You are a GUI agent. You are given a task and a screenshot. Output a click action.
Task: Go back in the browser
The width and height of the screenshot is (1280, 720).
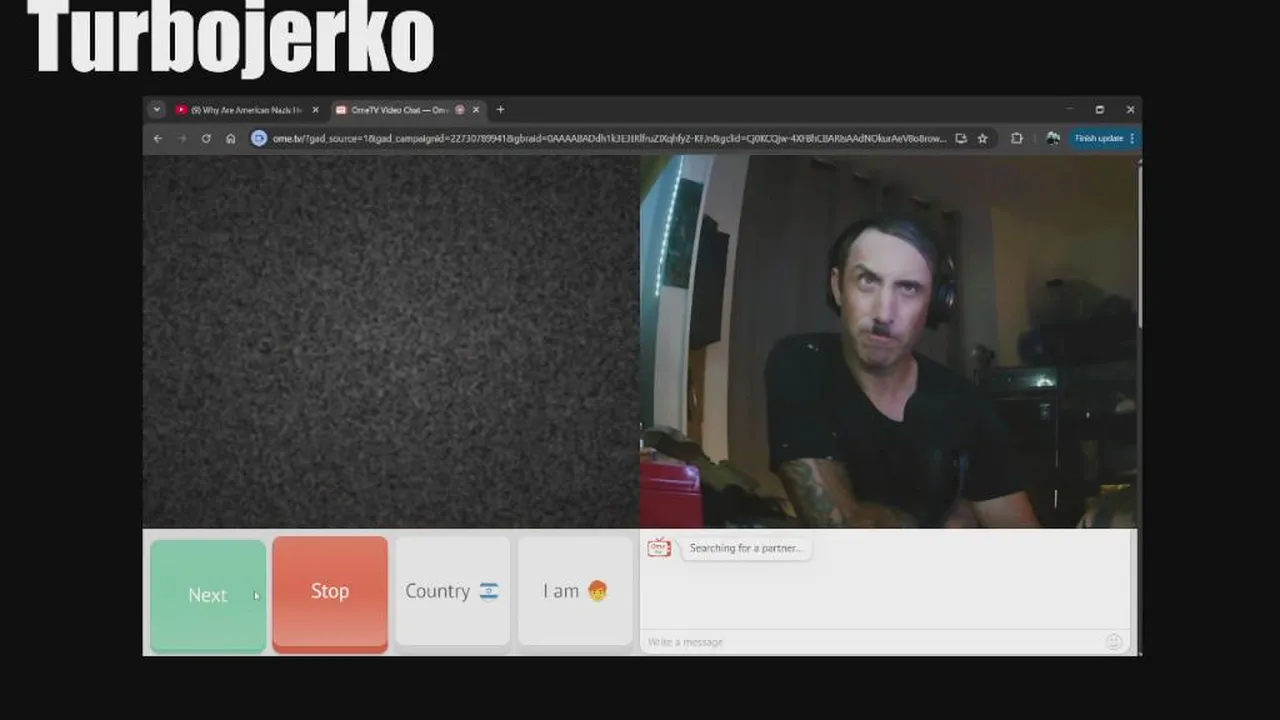tap(158, 138)
